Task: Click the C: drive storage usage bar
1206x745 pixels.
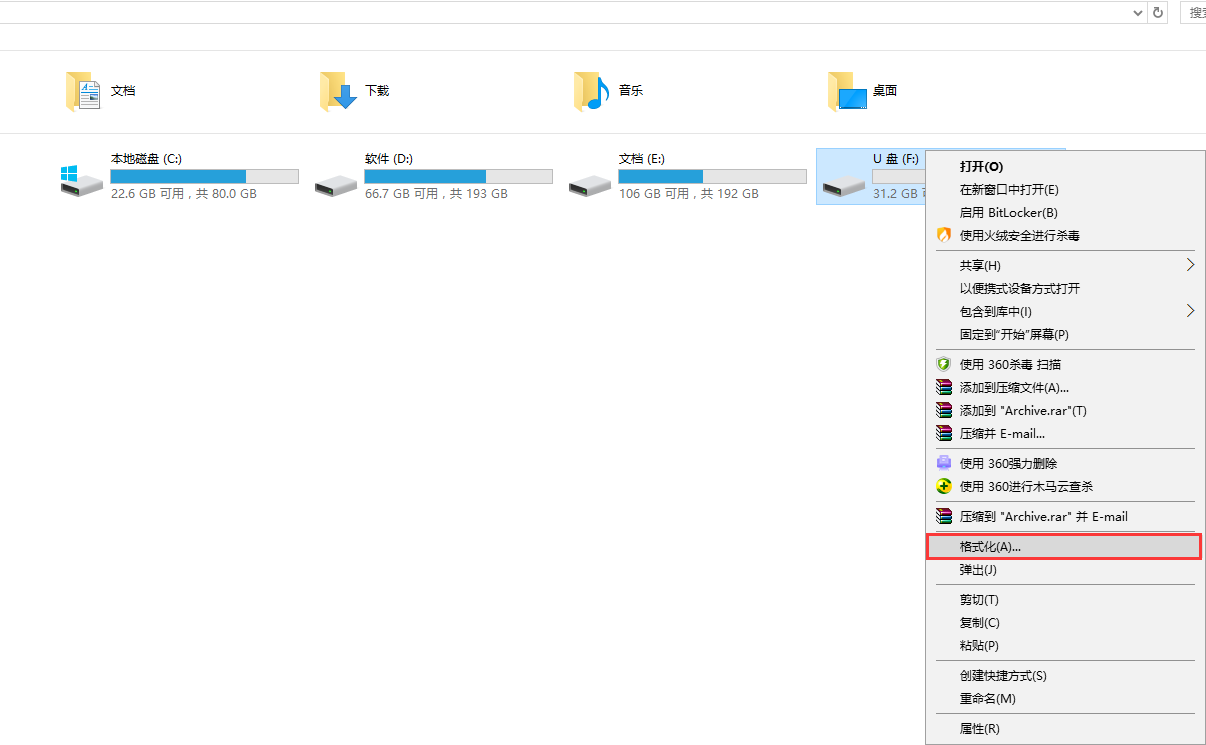Action: coord(204,177)
